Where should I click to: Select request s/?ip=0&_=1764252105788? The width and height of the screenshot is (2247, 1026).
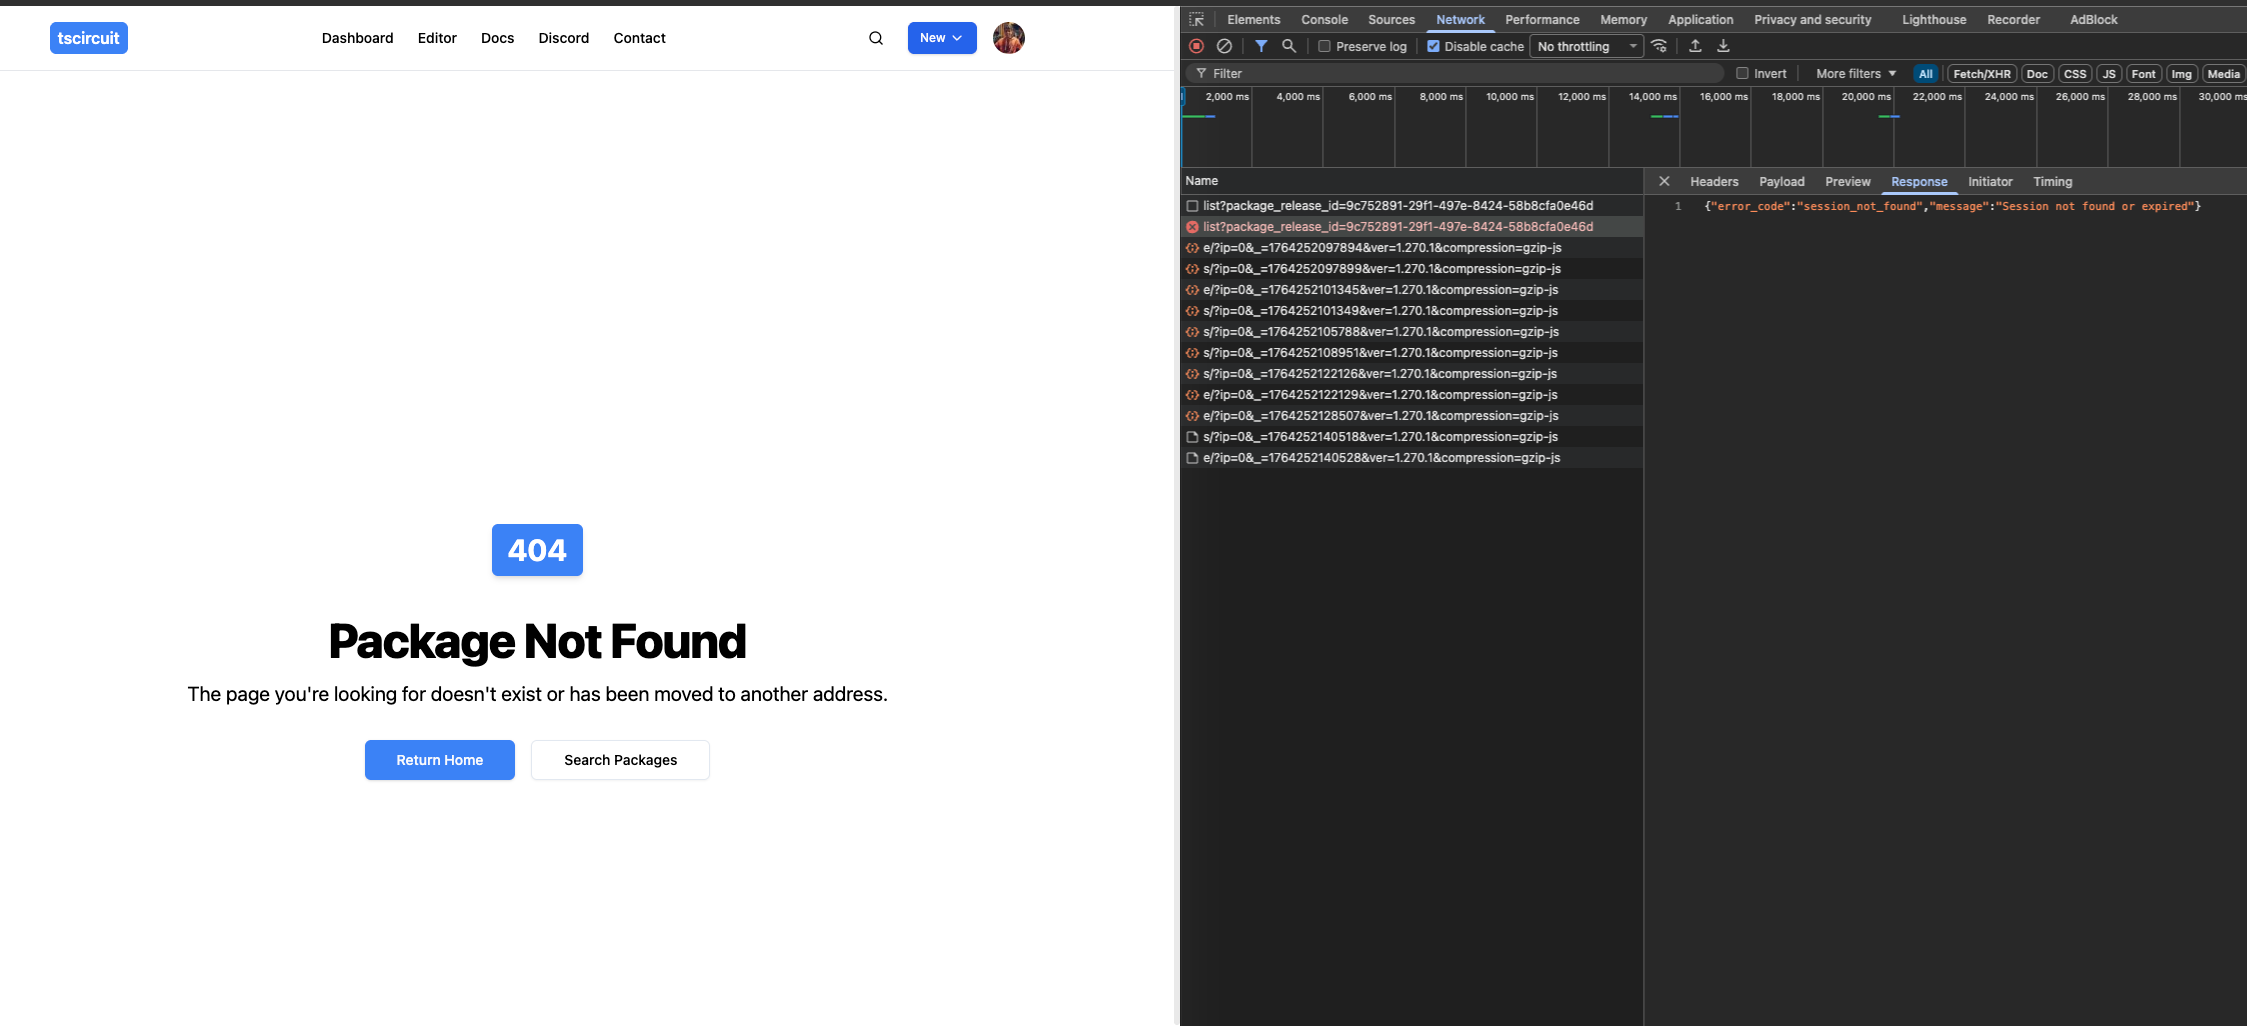1412,332
